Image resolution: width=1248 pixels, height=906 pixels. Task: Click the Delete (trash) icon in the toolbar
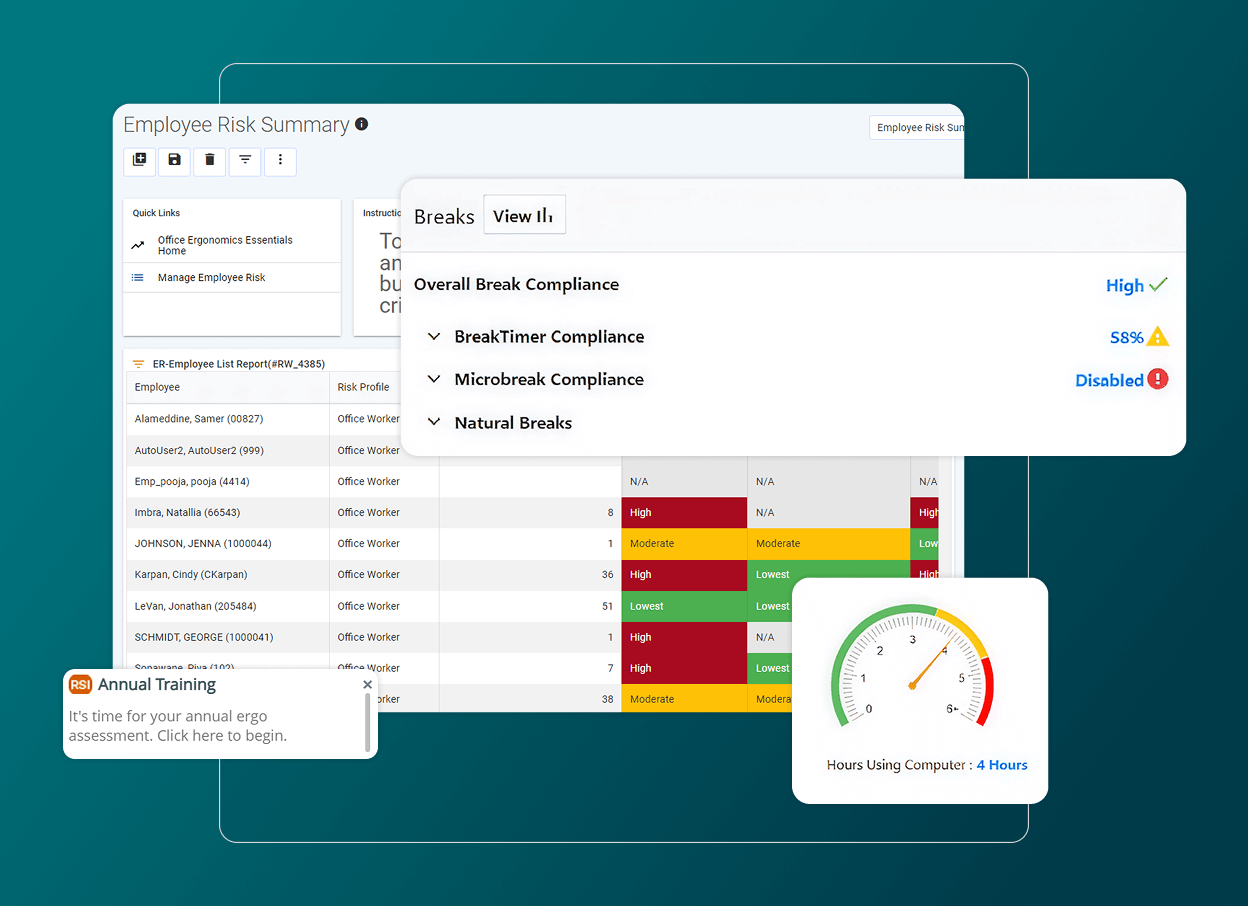209,161
